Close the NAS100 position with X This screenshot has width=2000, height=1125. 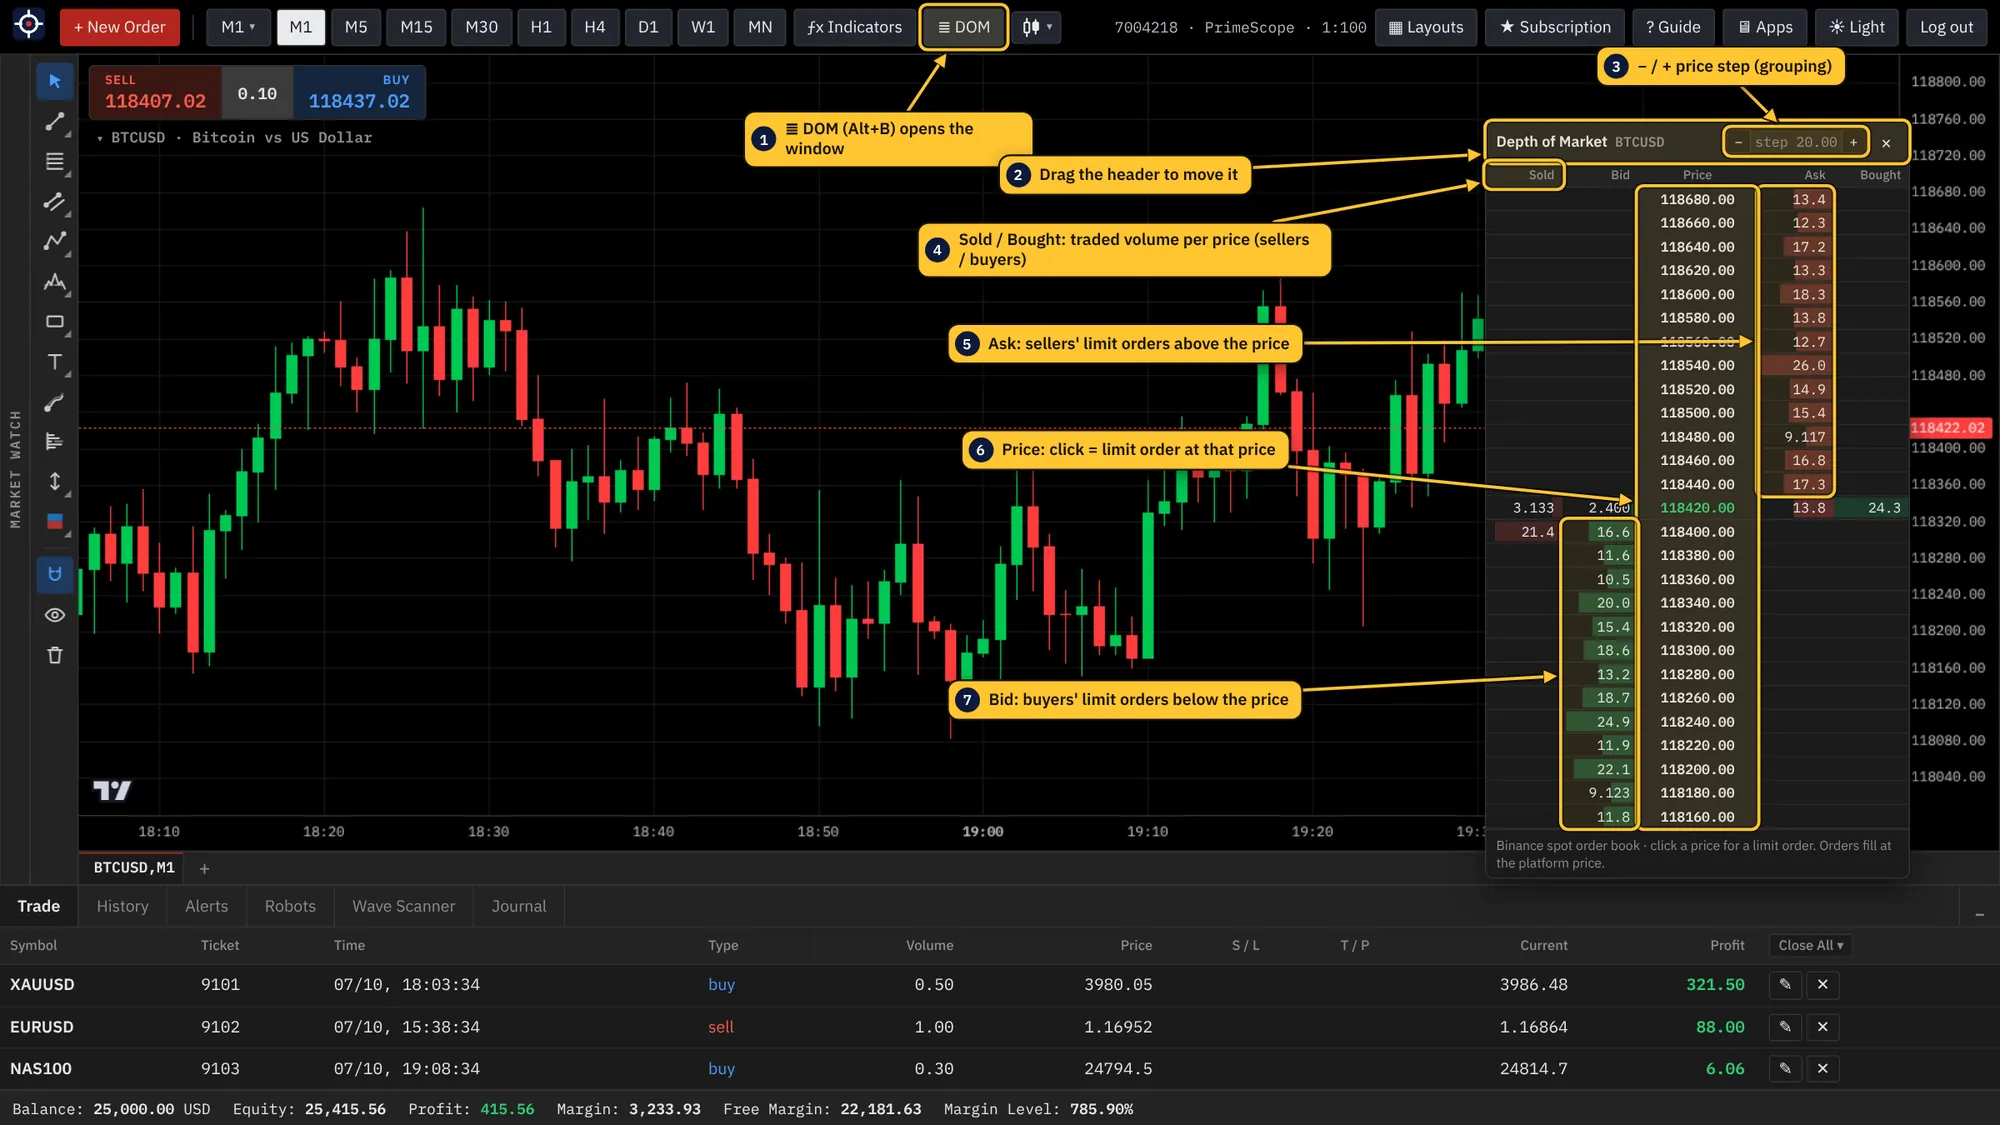(1823, 1069)
